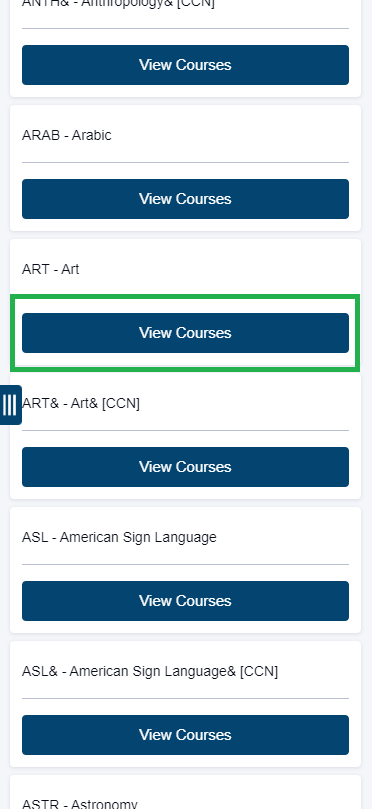The height and width of the screenshot is (809, 372).
Task: View courses for ASL - American Sign Language
Action: click(185, 601)
